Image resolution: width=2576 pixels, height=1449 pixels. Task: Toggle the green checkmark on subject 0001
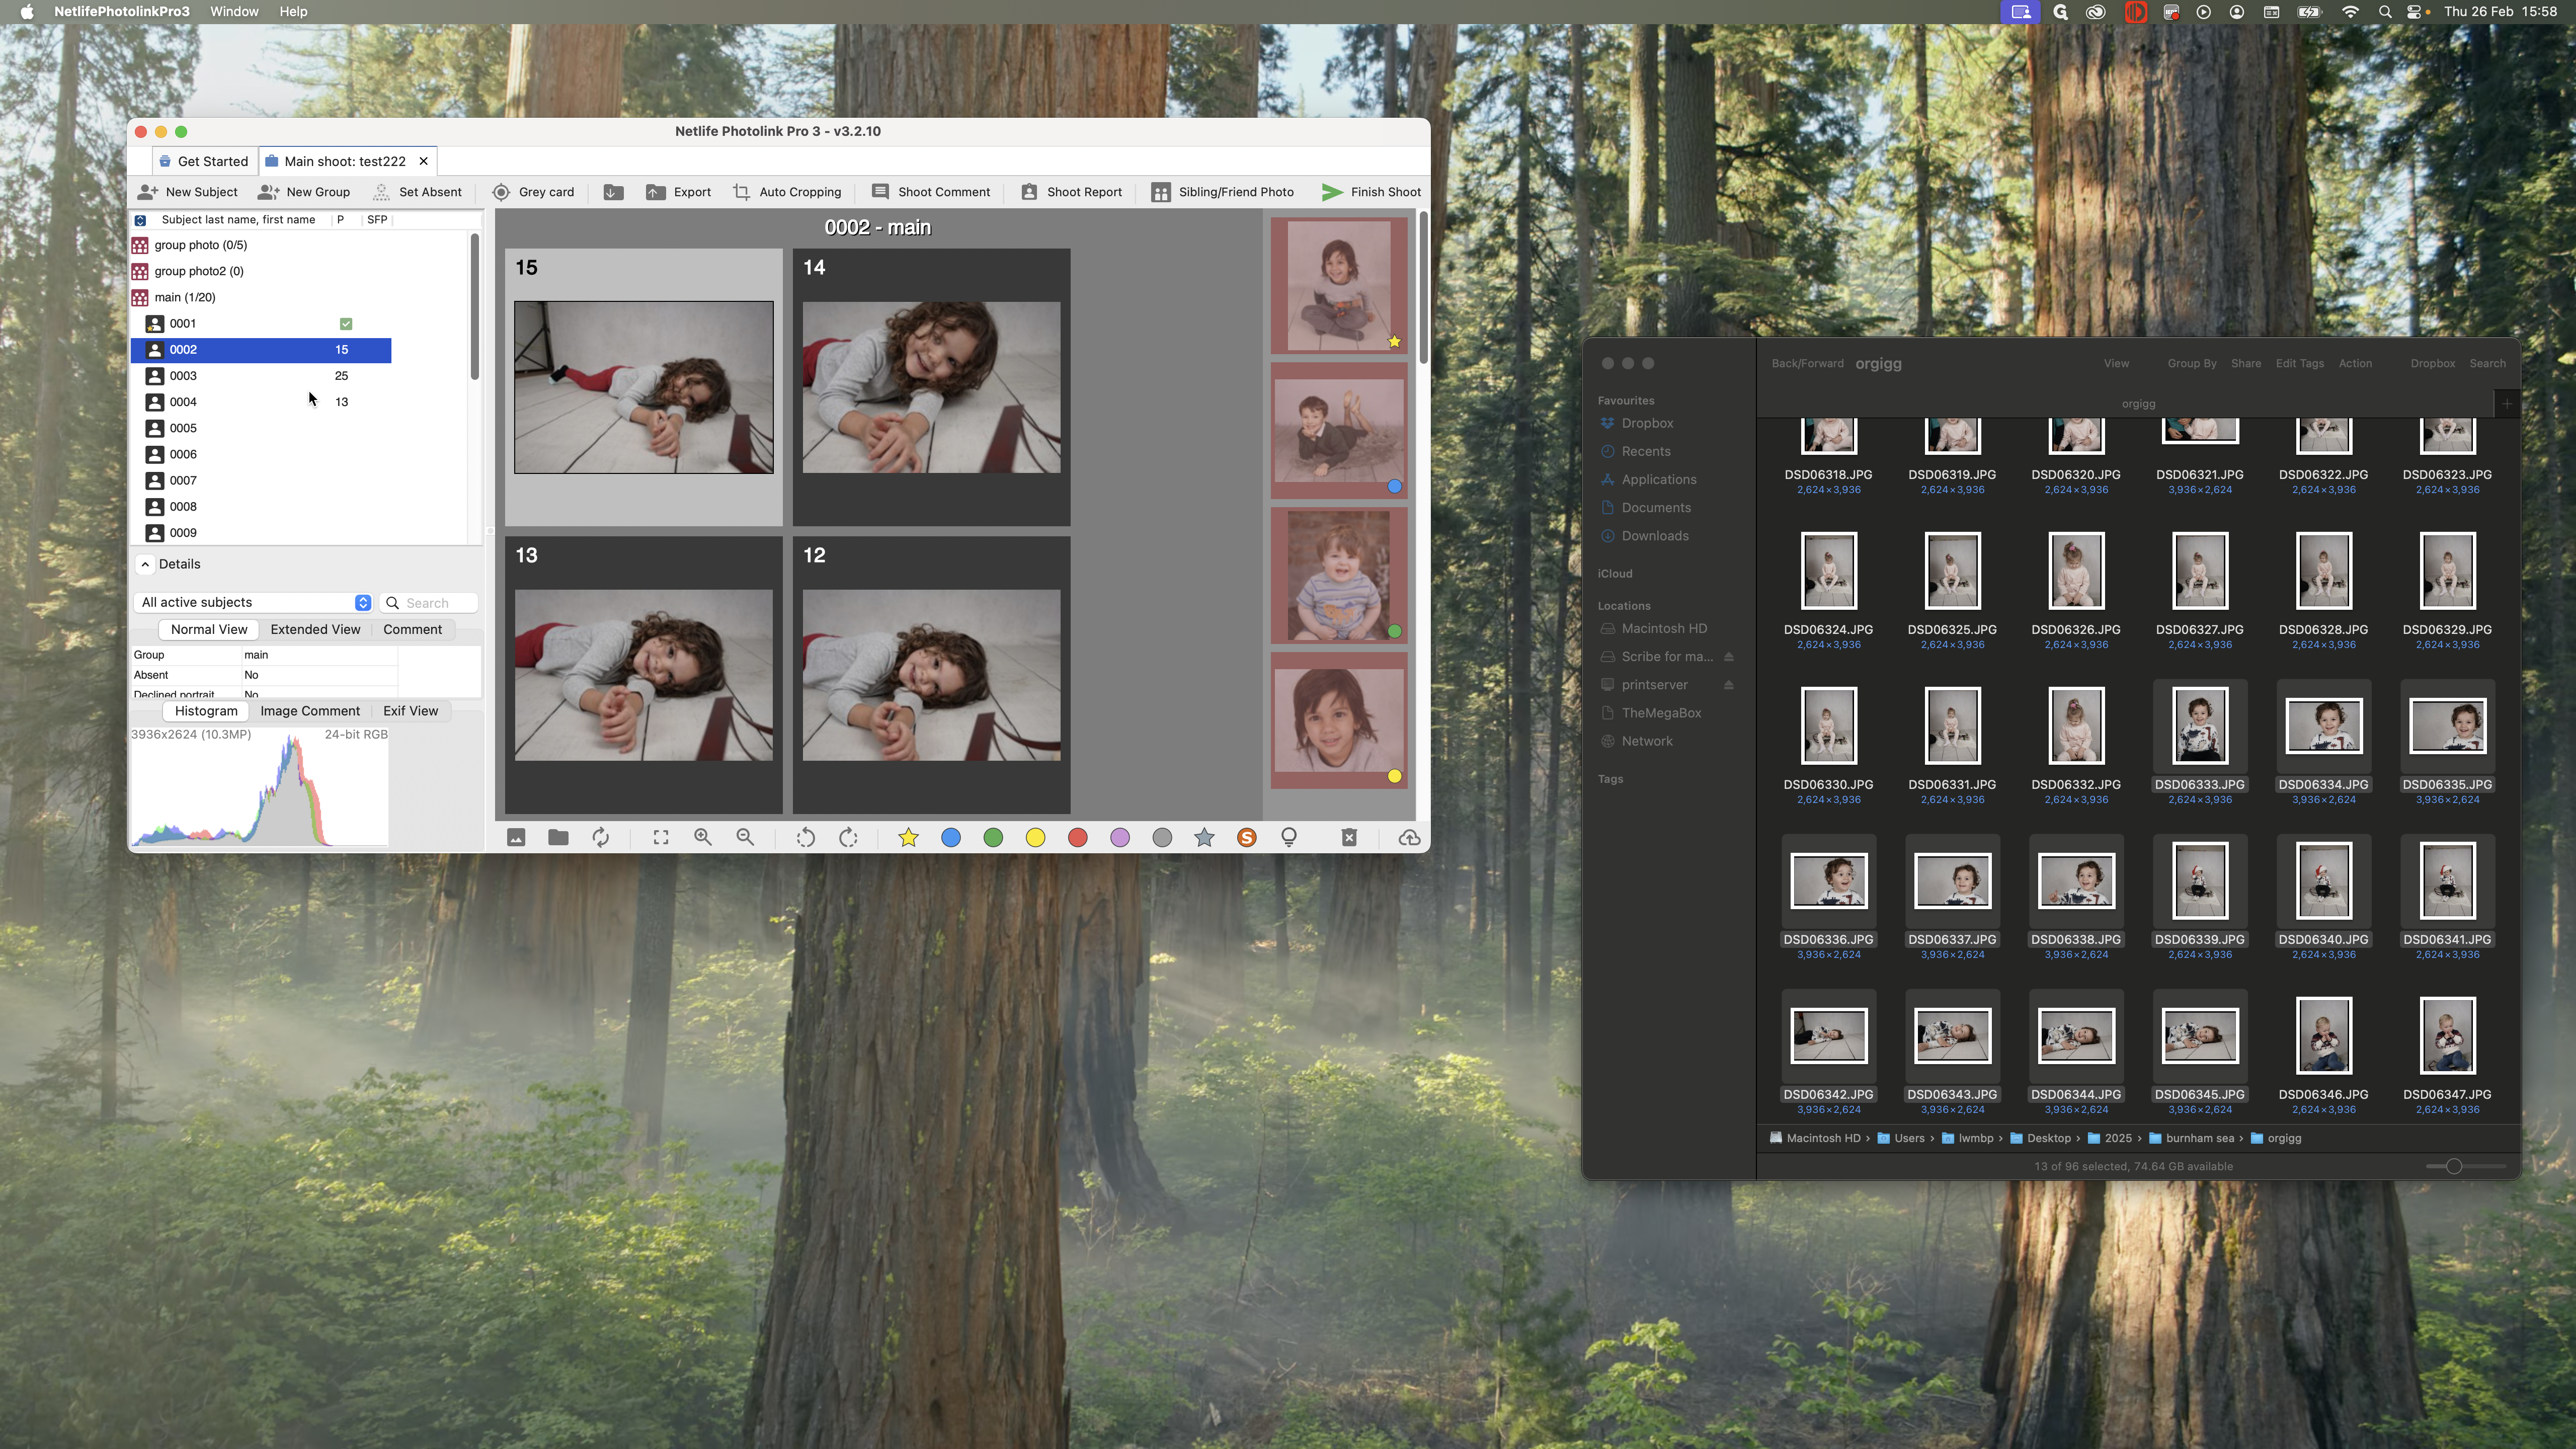coord(346,323)
